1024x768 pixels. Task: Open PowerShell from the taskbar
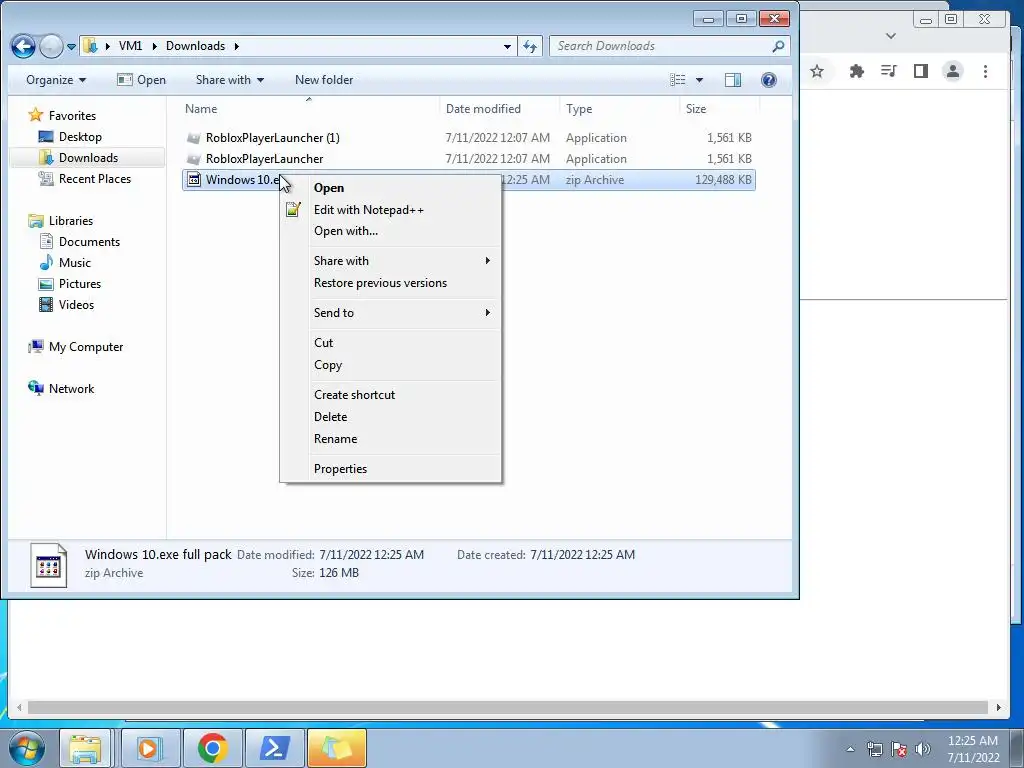274,748
